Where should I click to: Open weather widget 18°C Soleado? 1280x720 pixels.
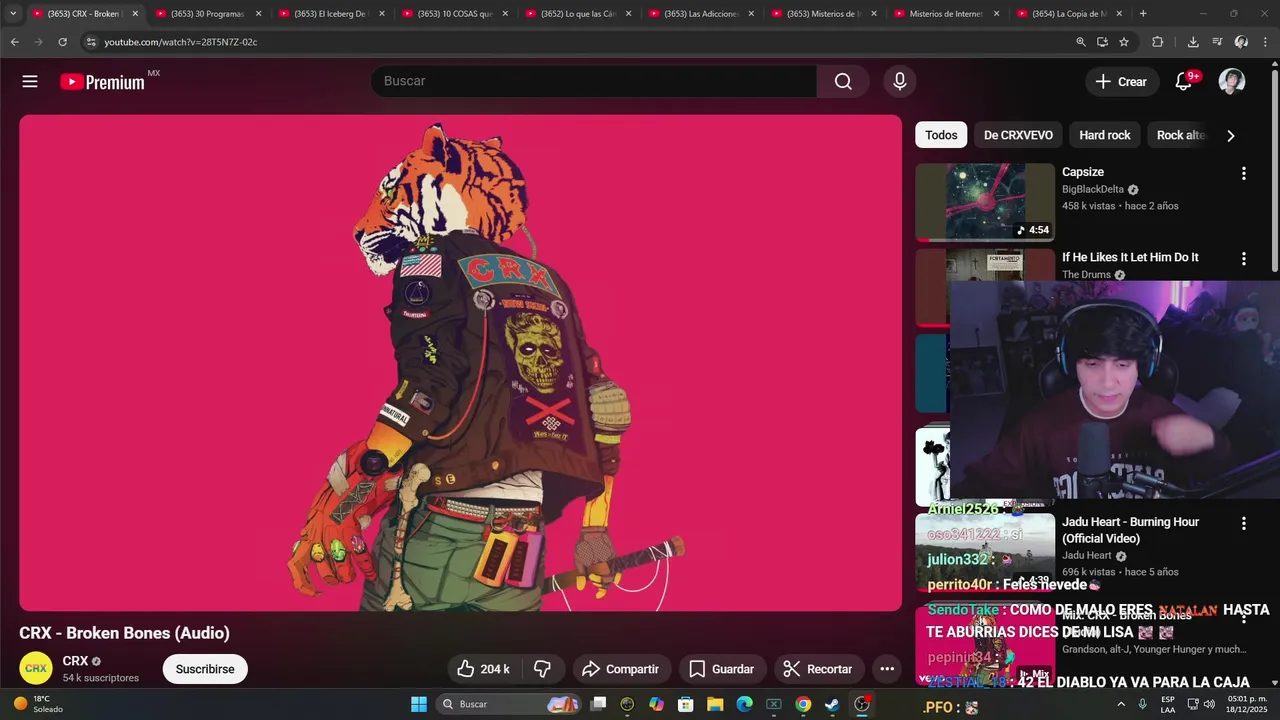coord(38,704)
